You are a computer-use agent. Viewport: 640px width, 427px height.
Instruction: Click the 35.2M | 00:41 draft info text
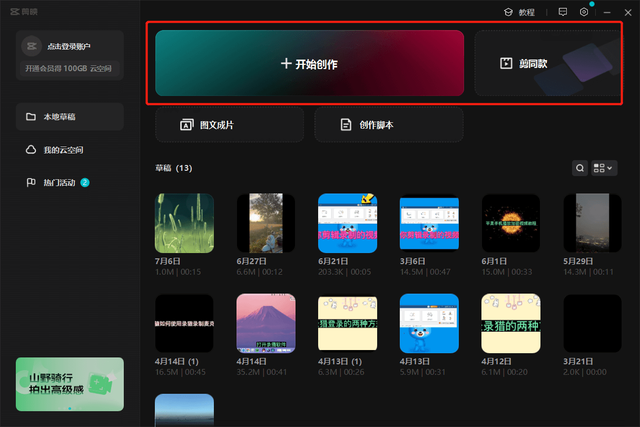click(262, 372)
